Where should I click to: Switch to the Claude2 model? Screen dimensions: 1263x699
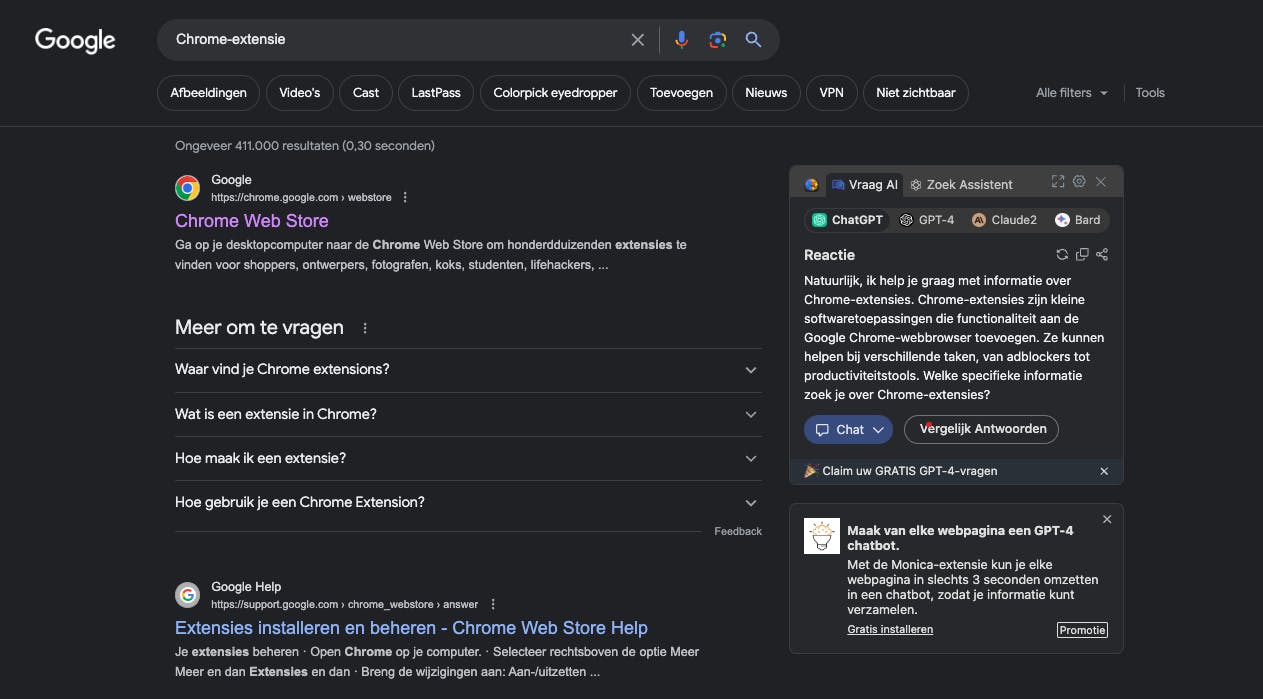pos(1004,220)
